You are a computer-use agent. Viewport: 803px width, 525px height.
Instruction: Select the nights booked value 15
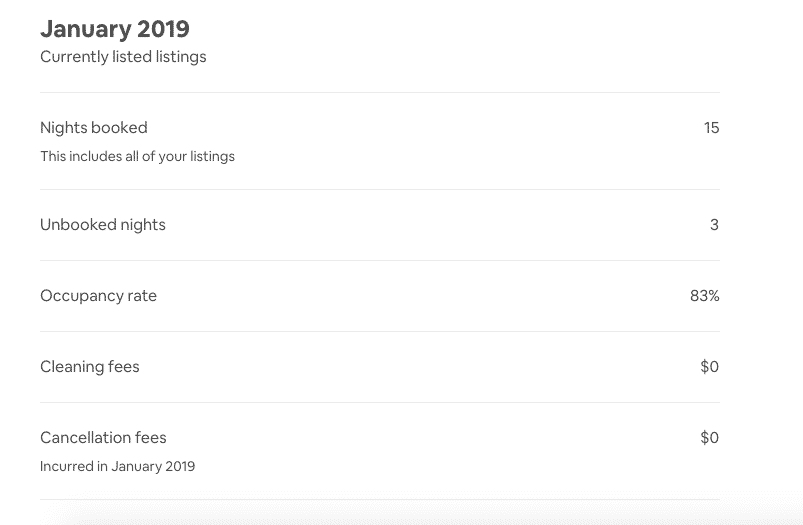pyautogui.click(x=711, y=128)
